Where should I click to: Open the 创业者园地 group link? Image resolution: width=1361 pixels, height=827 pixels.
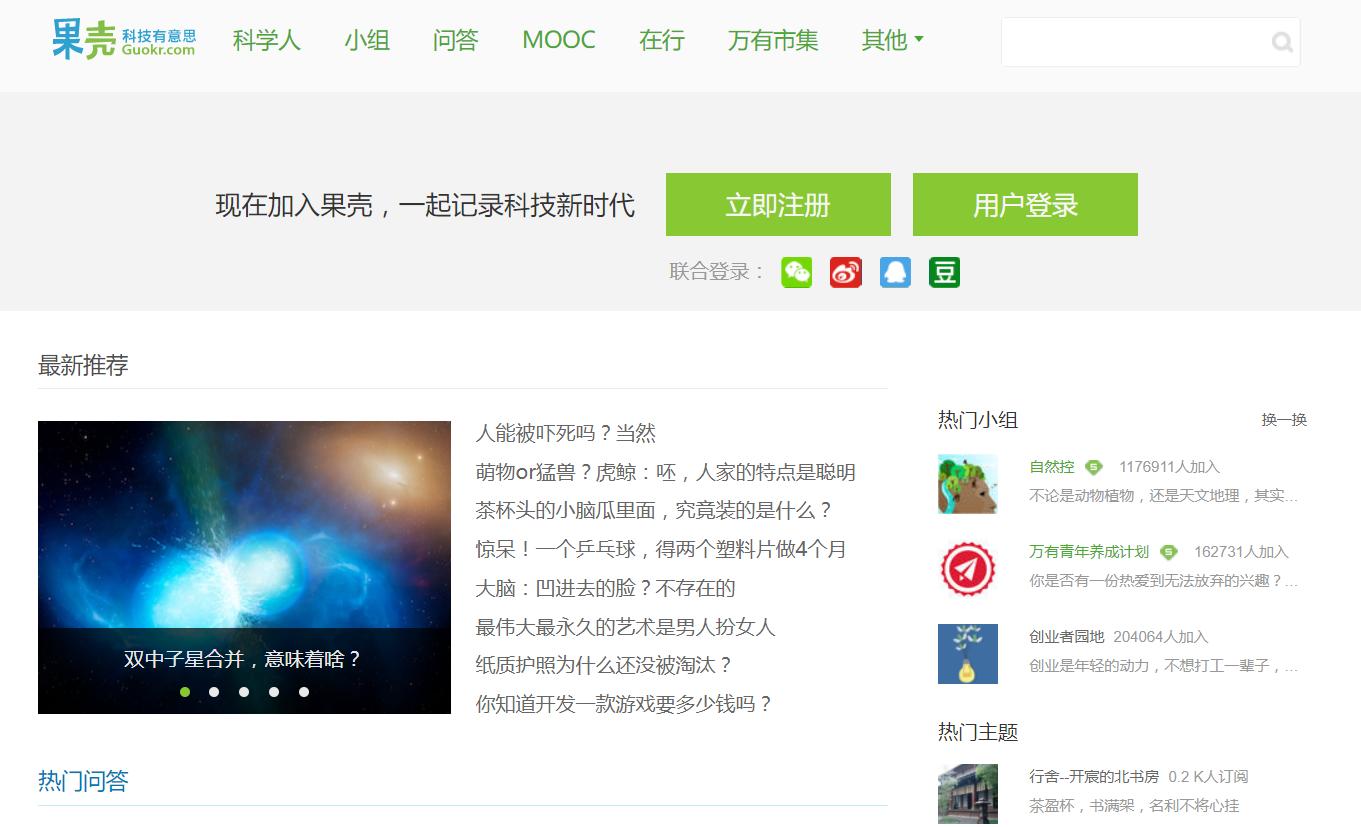1067,637
